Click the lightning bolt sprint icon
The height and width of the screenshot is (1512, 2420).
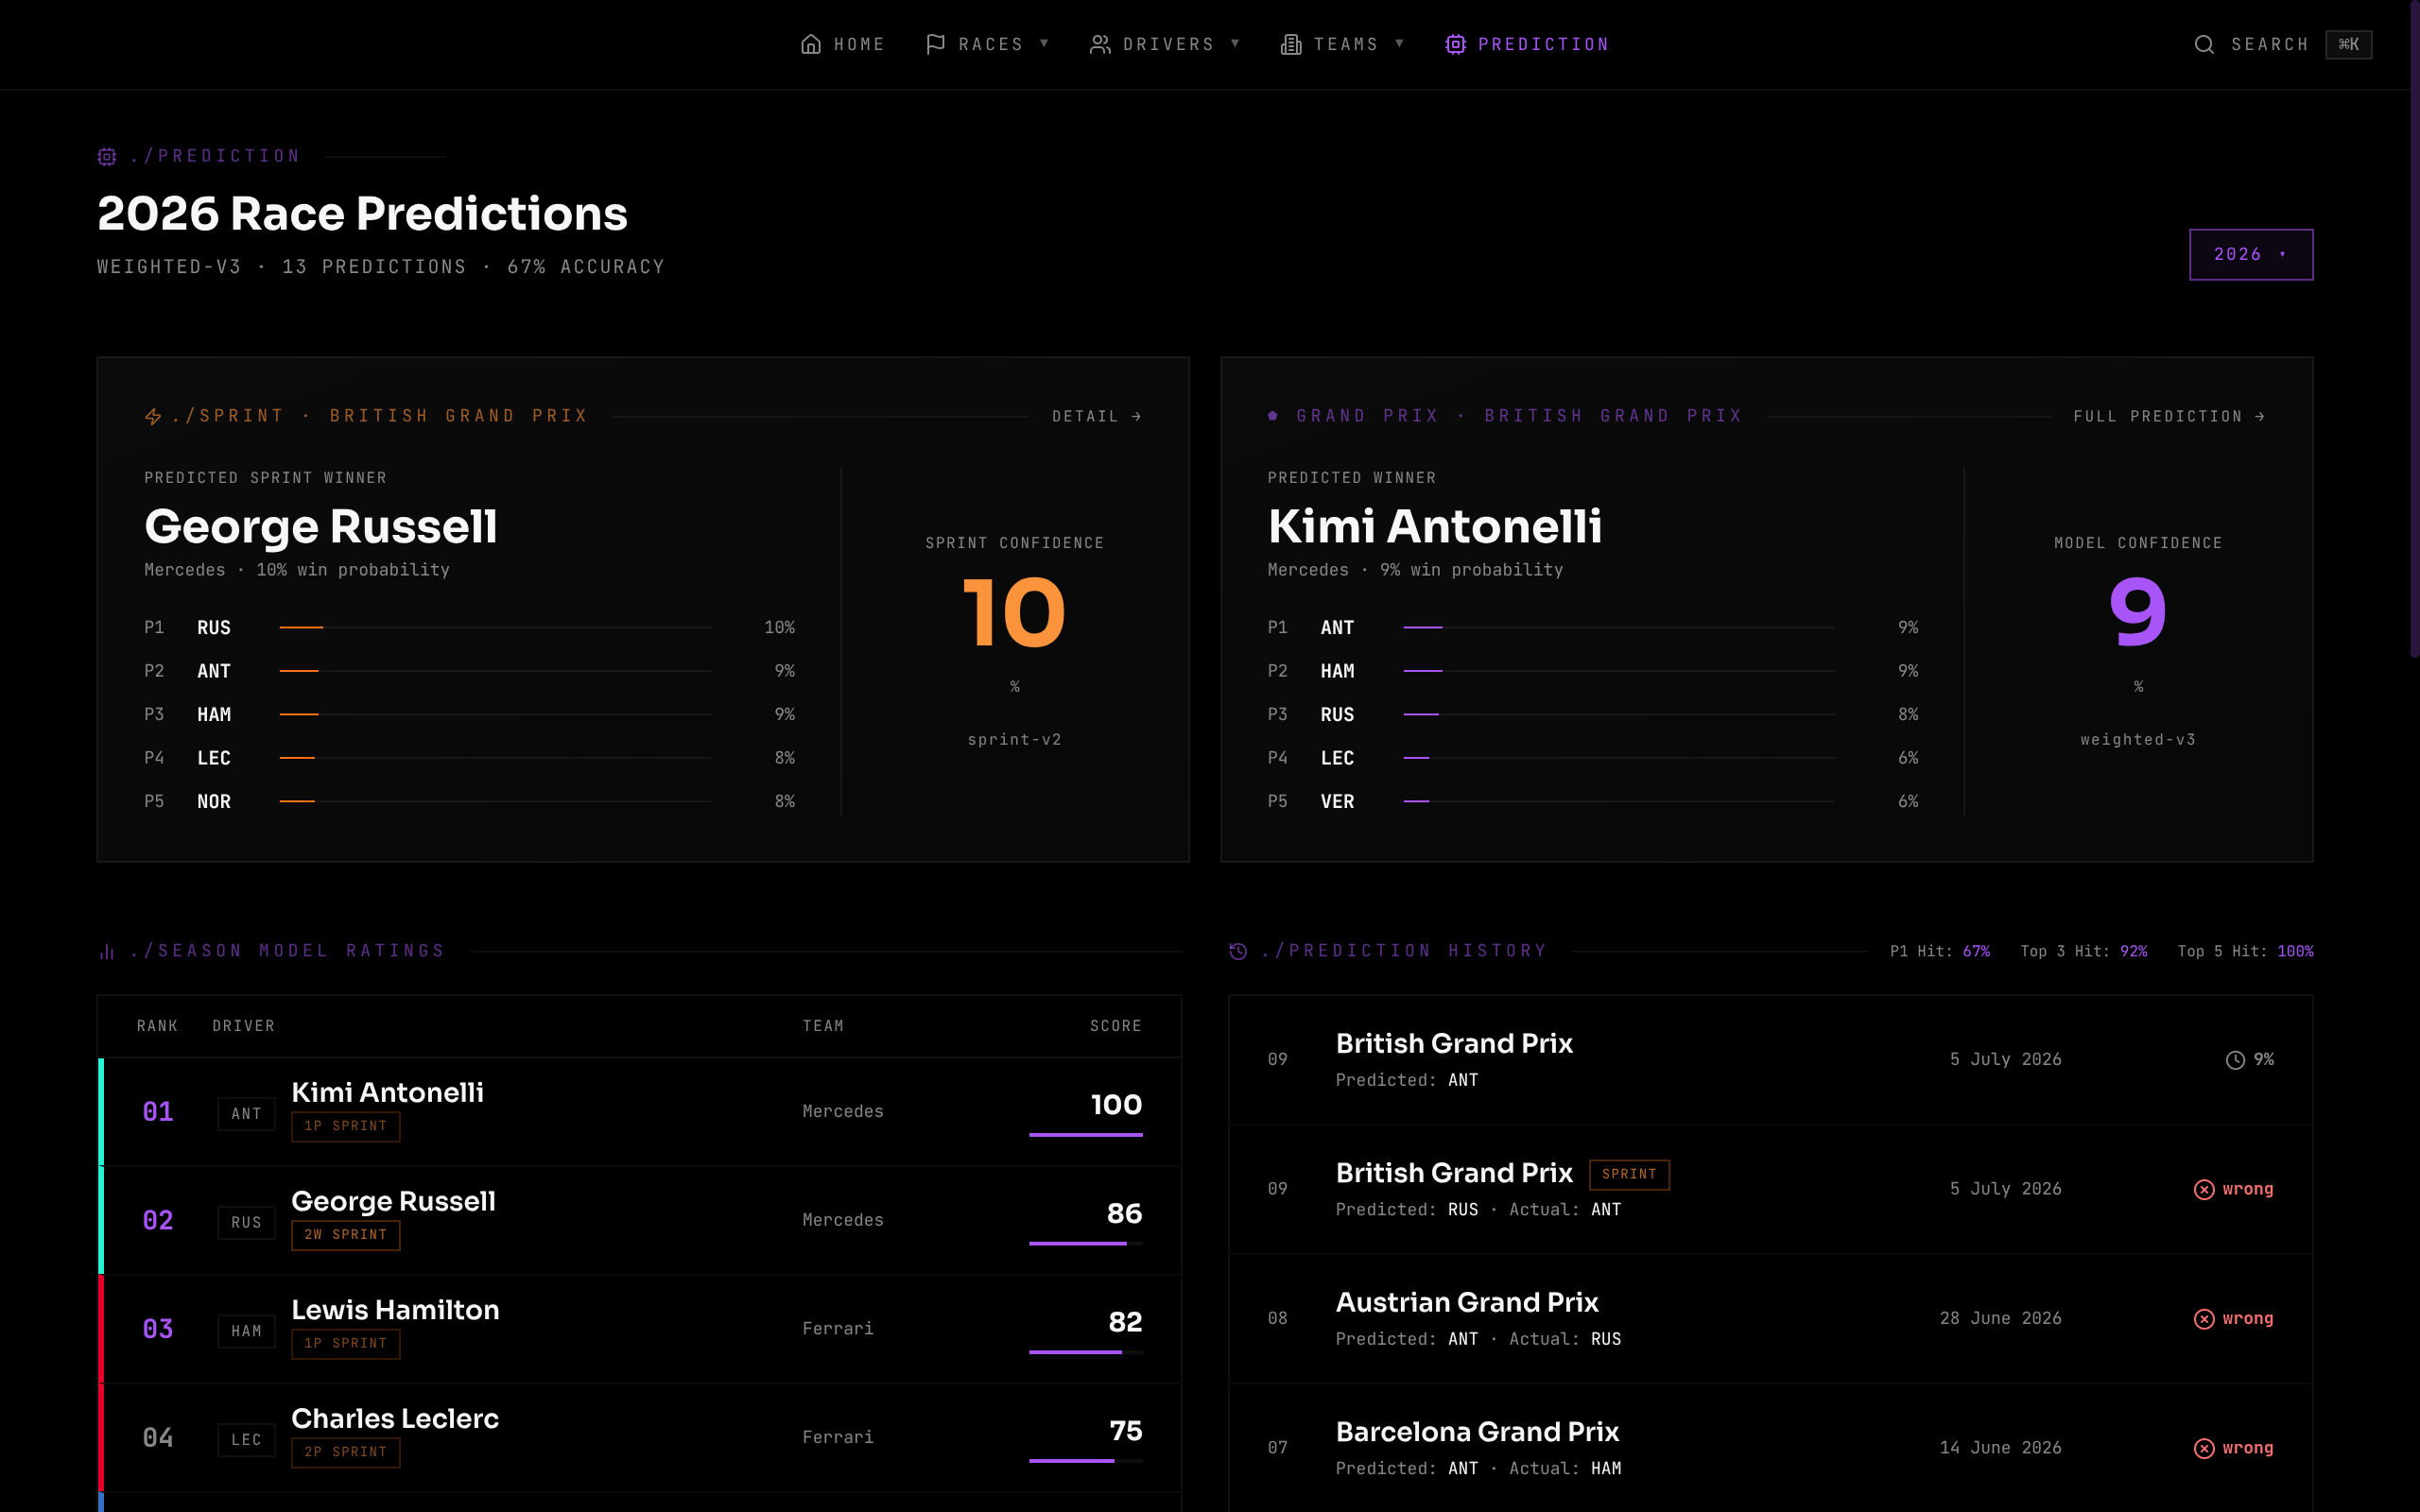tap(153, 416)
